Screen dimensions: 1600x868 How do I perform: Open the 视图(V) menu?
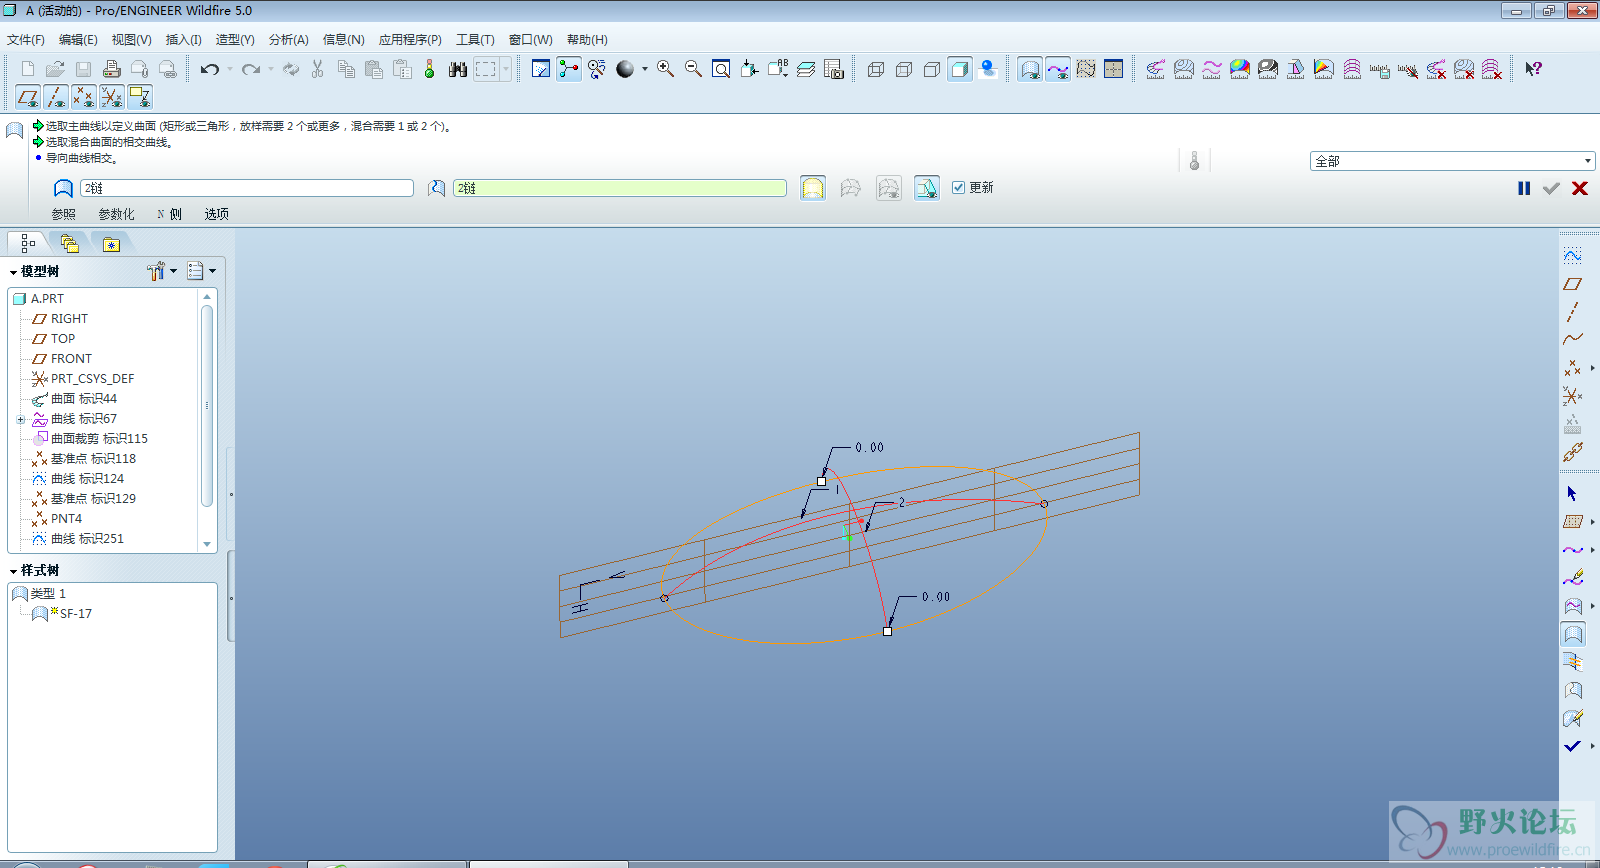(x=131, y=40)
